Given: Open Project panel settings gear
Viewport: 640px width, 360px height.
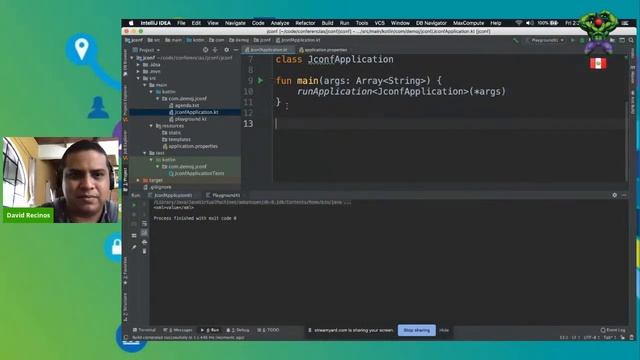Looking at the screenshot, I should tap(227, 50).
